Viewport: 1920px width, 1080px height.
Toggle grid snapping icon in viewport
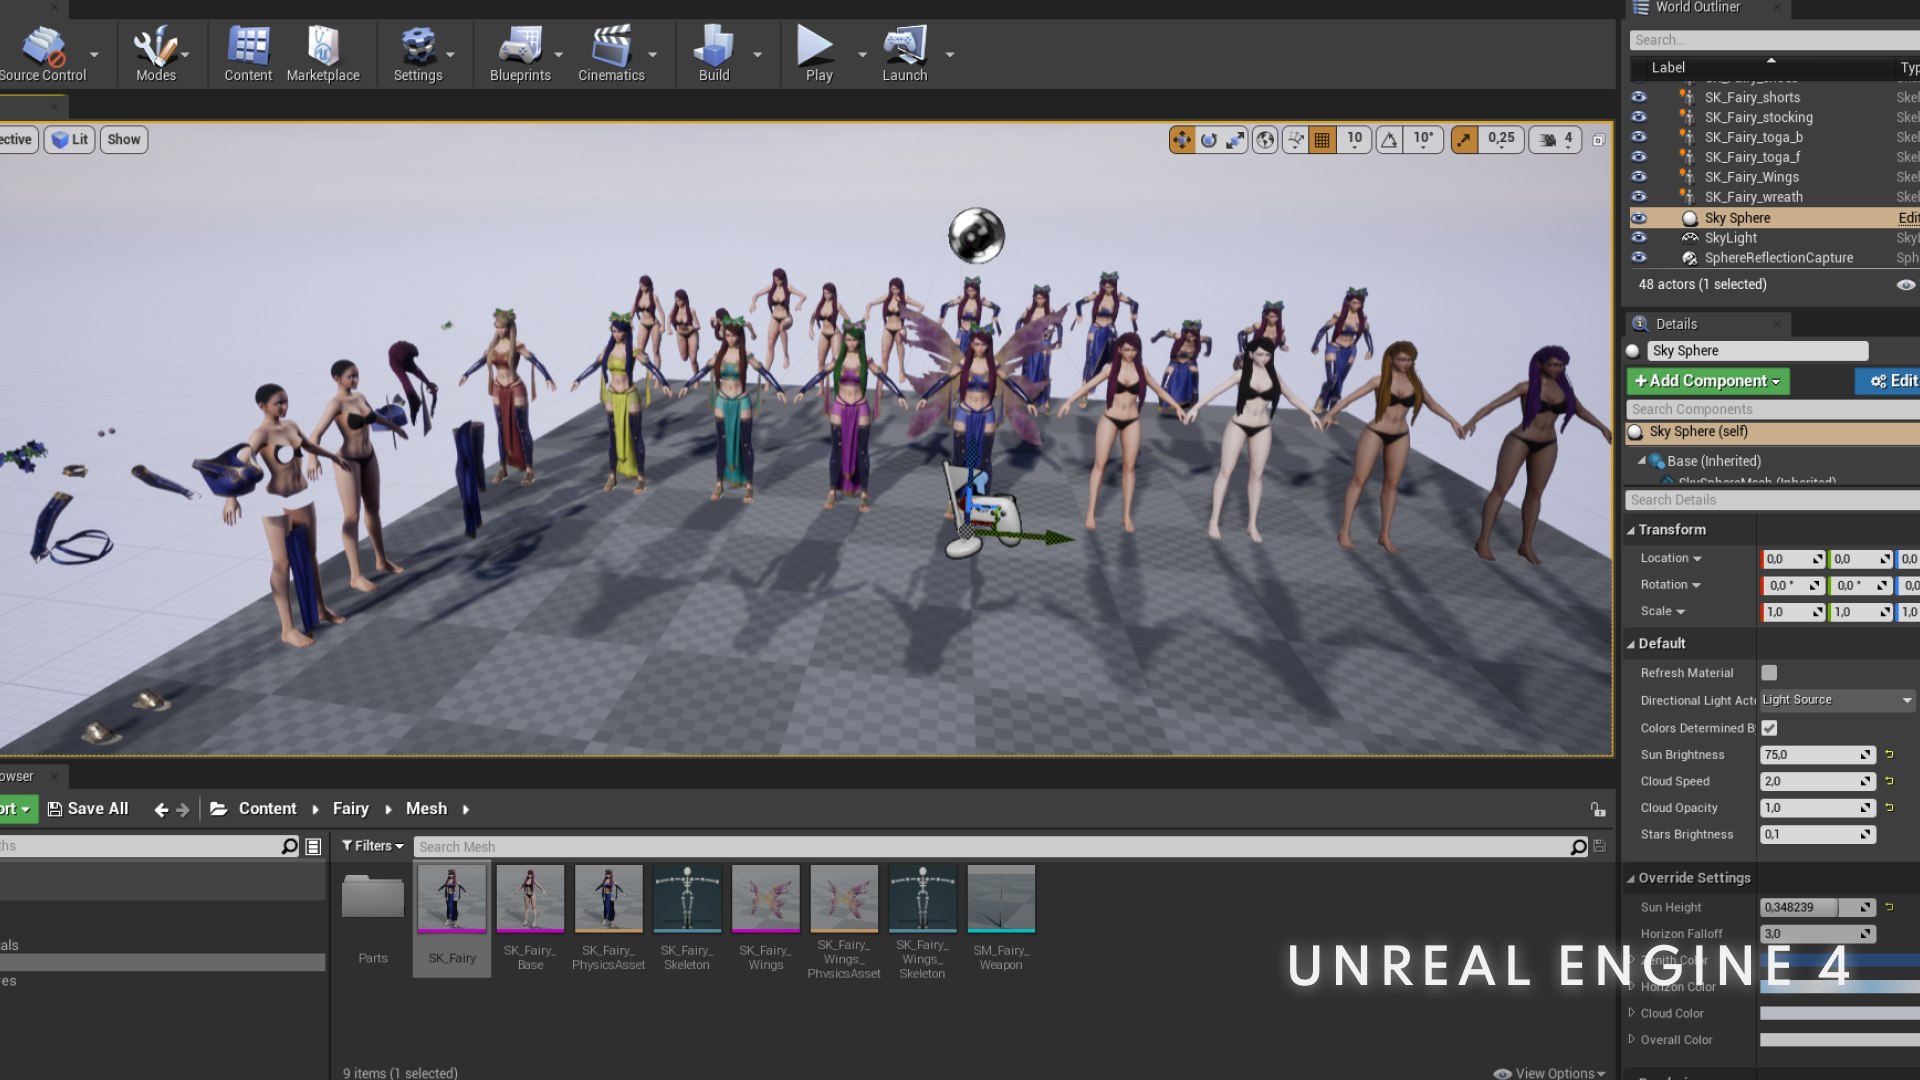(x=1322, y=140)
